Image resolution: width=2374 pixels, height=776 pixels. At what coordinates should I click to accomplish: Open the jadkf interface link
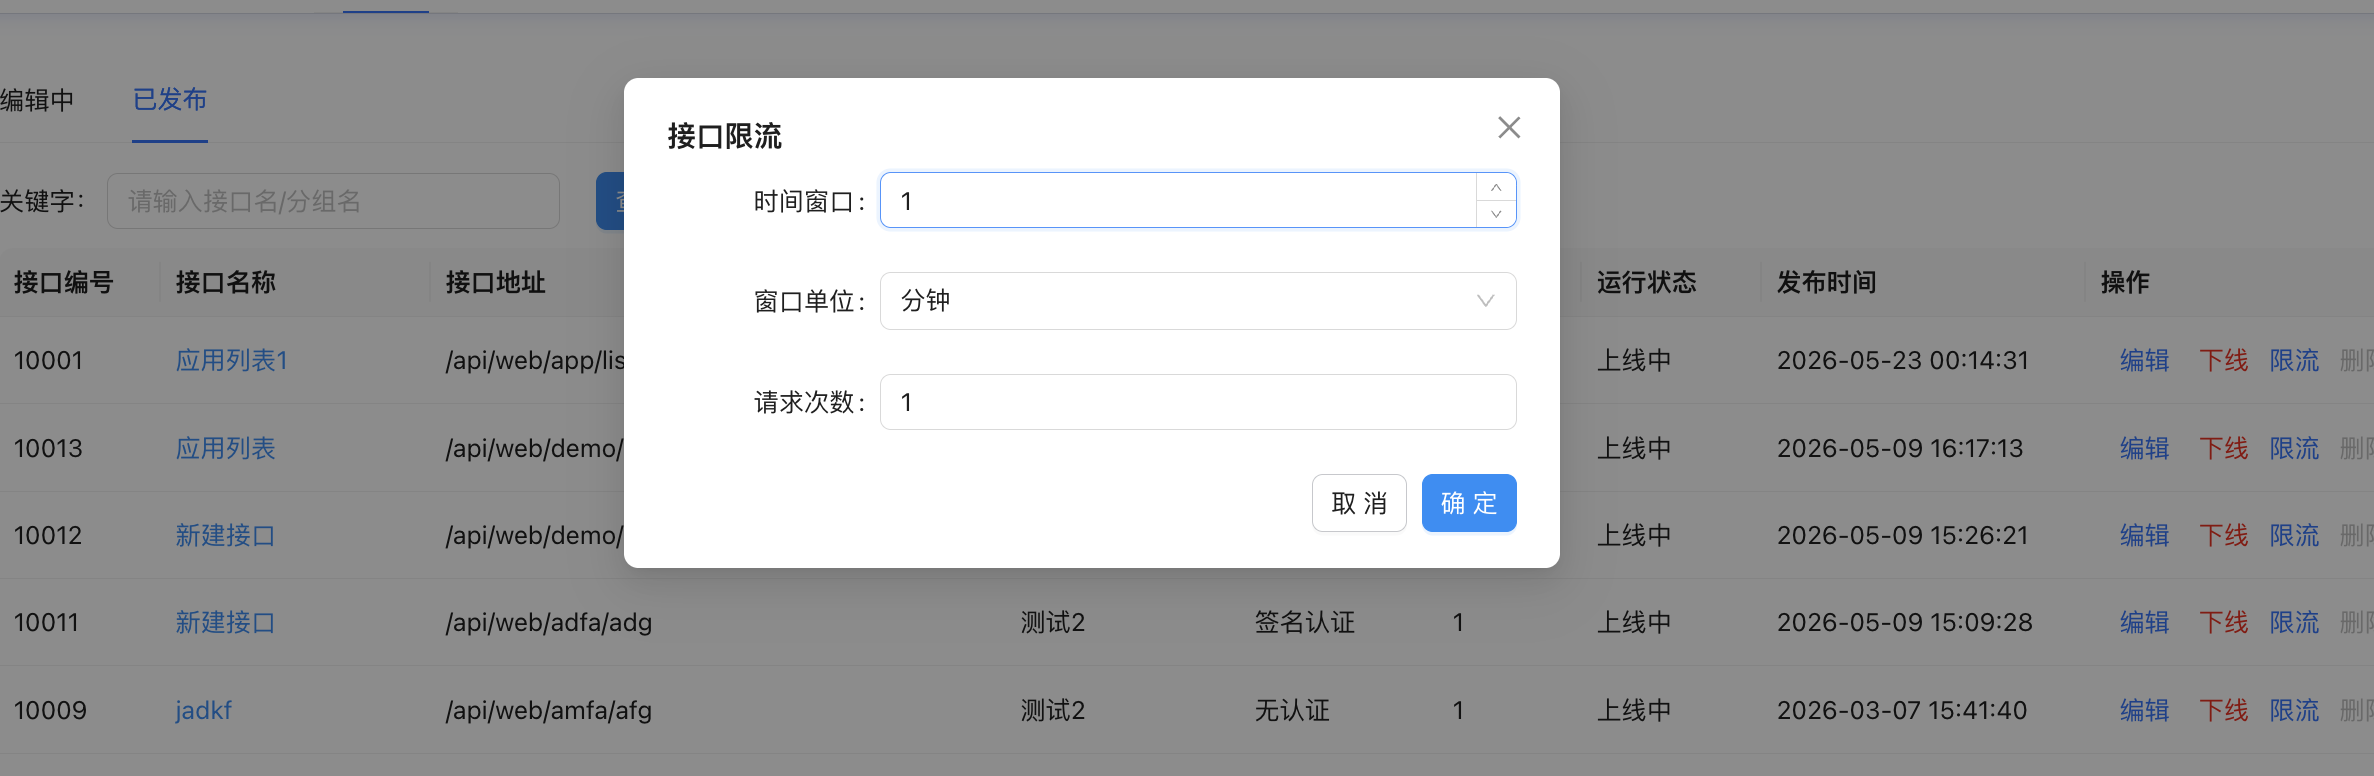pyautogui.click(x=204, y=710)
